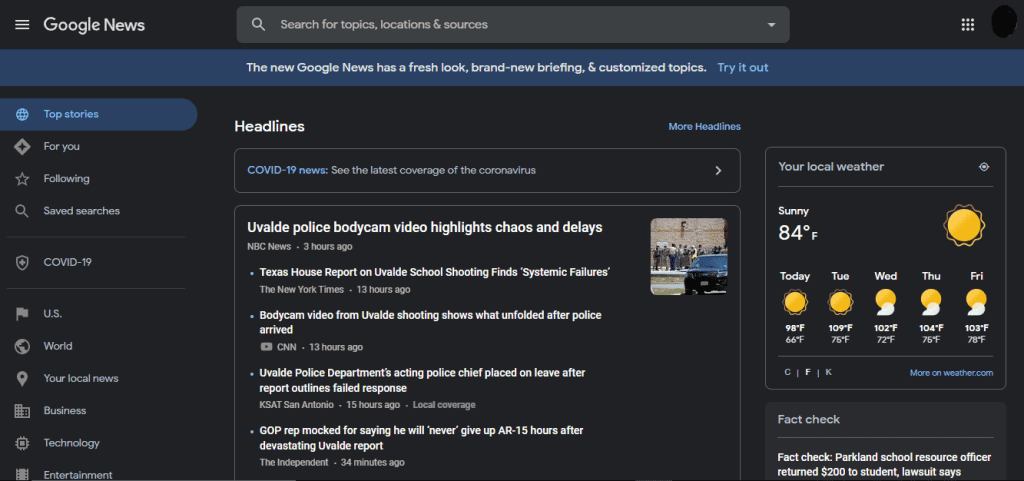Click the COVID-19 banner chevron arrow
The image size is (1024, 481).
(718, 170)
